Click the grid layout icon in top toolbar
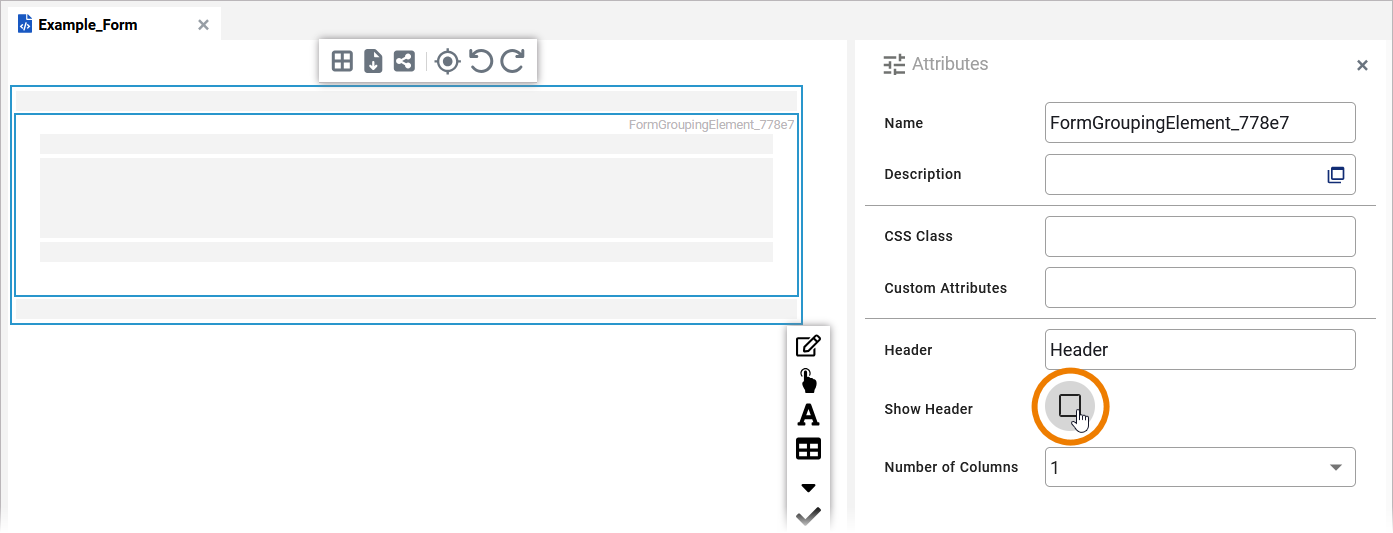1393x533 pixels. pyautogui.click(x=342, y=62)
